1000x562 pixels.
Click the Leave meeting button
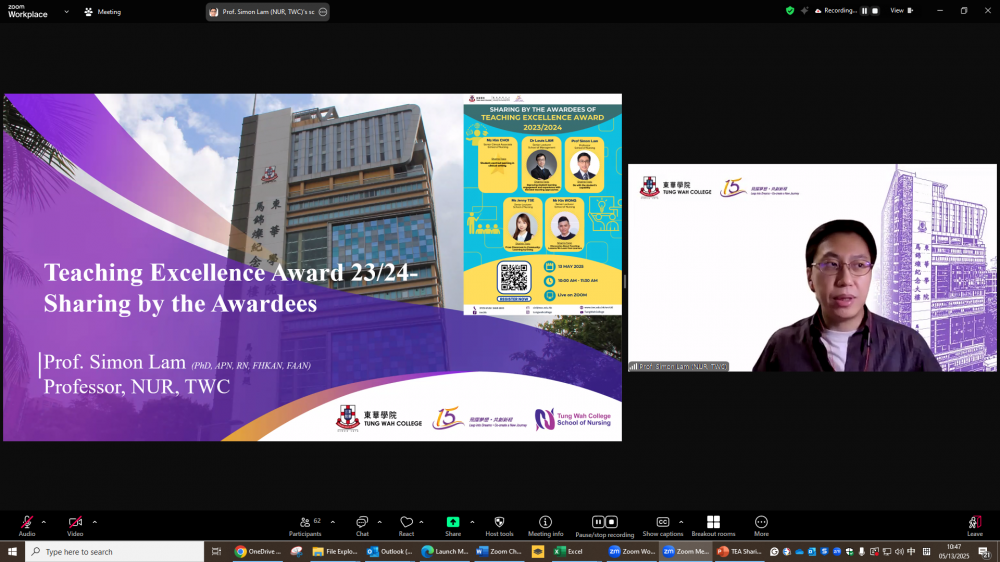[x=974, y=526]
